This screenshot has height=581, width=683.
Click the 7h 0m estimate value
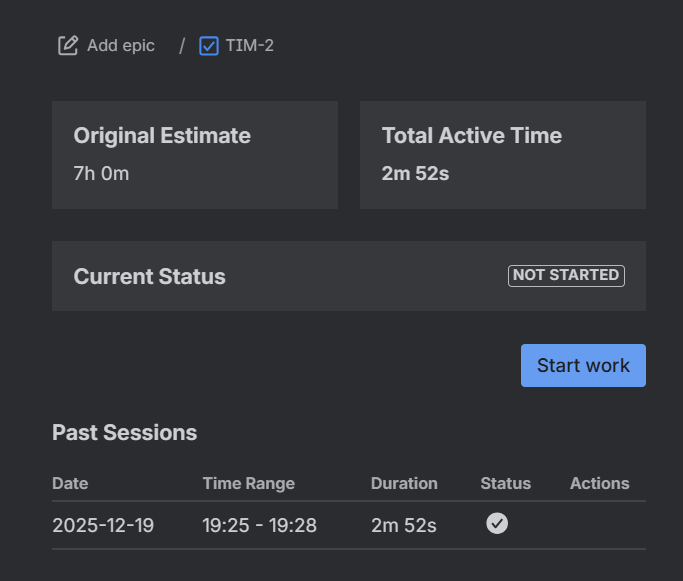(x=101, y=174)
